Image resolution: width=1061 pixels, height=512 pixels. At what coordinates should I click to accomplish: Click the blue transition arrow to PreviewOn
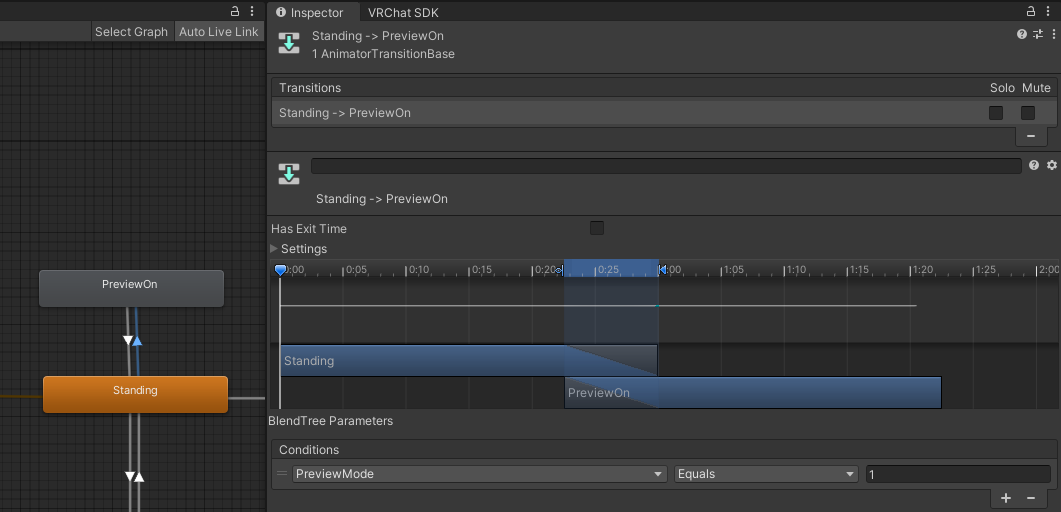click(137, 341)
